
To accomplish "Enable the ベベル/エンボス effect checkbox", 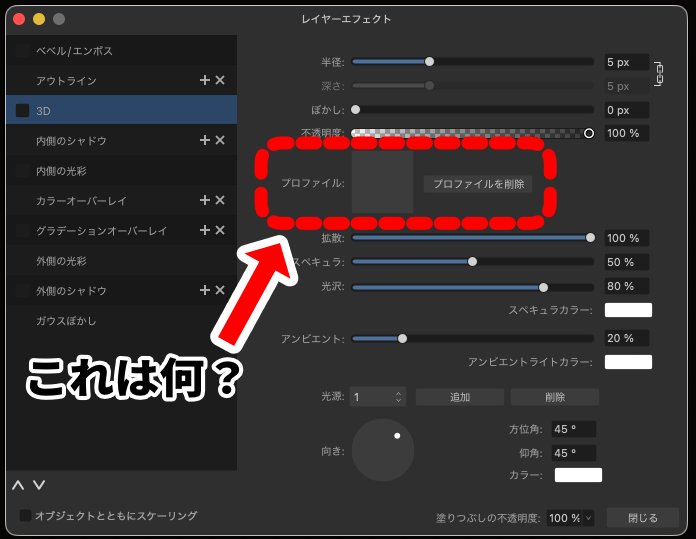I will coord(22,50).
